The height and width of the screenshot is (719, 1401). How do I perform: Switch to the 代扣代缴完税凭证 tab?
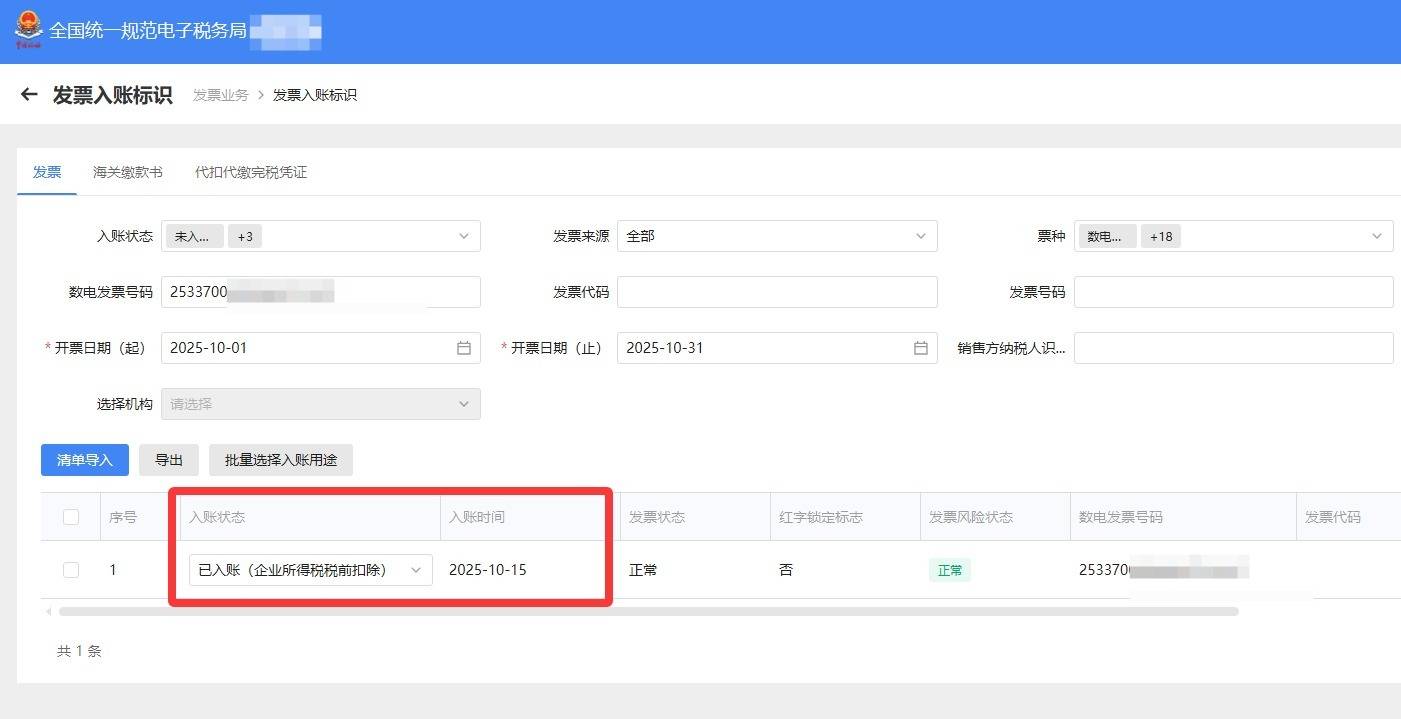251,172
